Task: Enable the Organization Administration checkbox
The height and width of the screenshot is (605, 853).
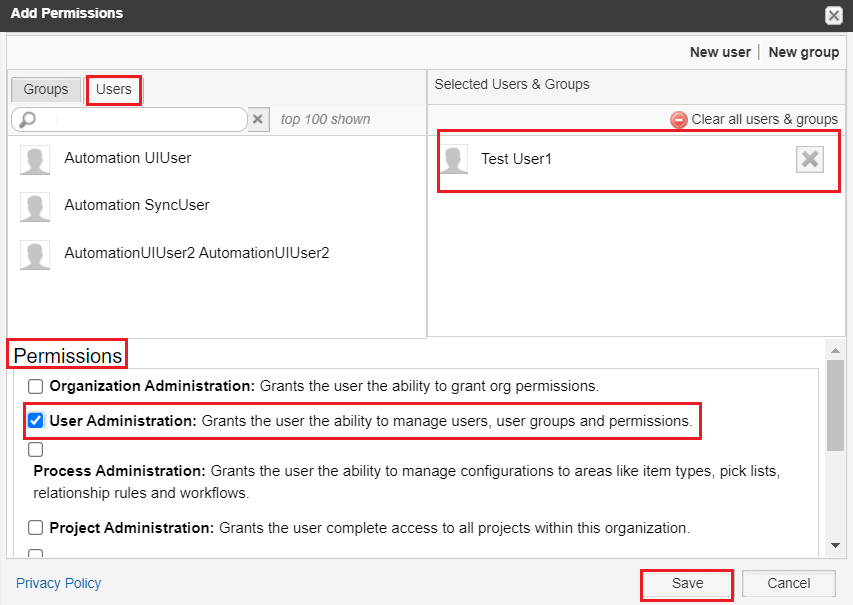Action: point(35,386)
